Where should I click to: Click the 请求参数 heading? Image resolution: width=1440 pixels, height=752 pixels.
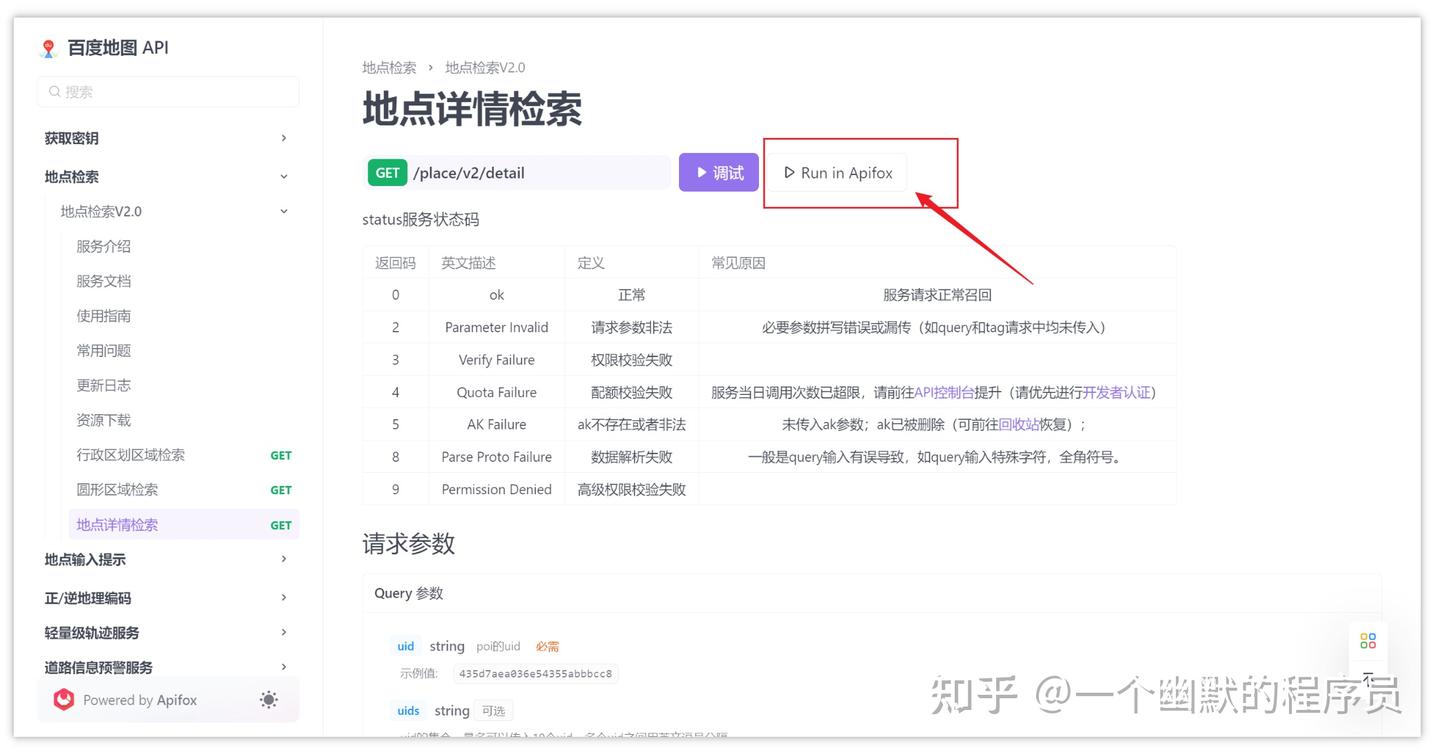point(409,544)
